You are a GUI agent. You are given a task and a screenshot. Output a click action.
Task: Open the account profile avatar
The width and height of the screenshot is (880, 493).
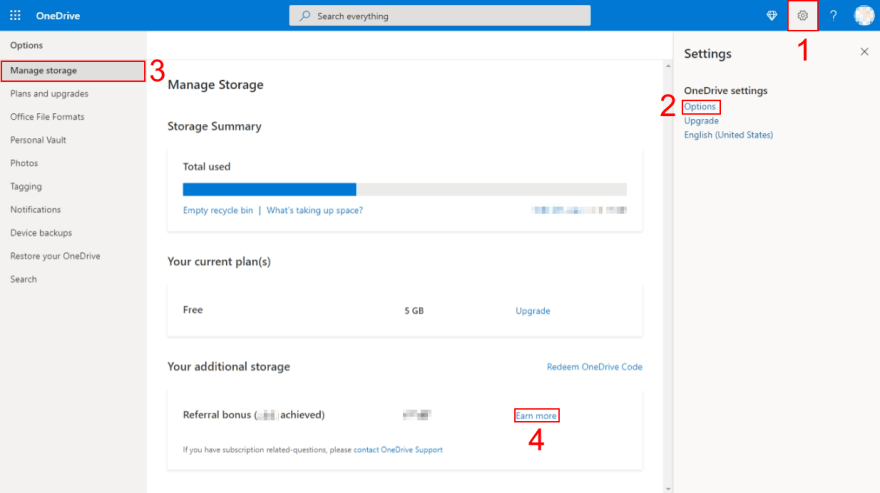pos(864,16)
